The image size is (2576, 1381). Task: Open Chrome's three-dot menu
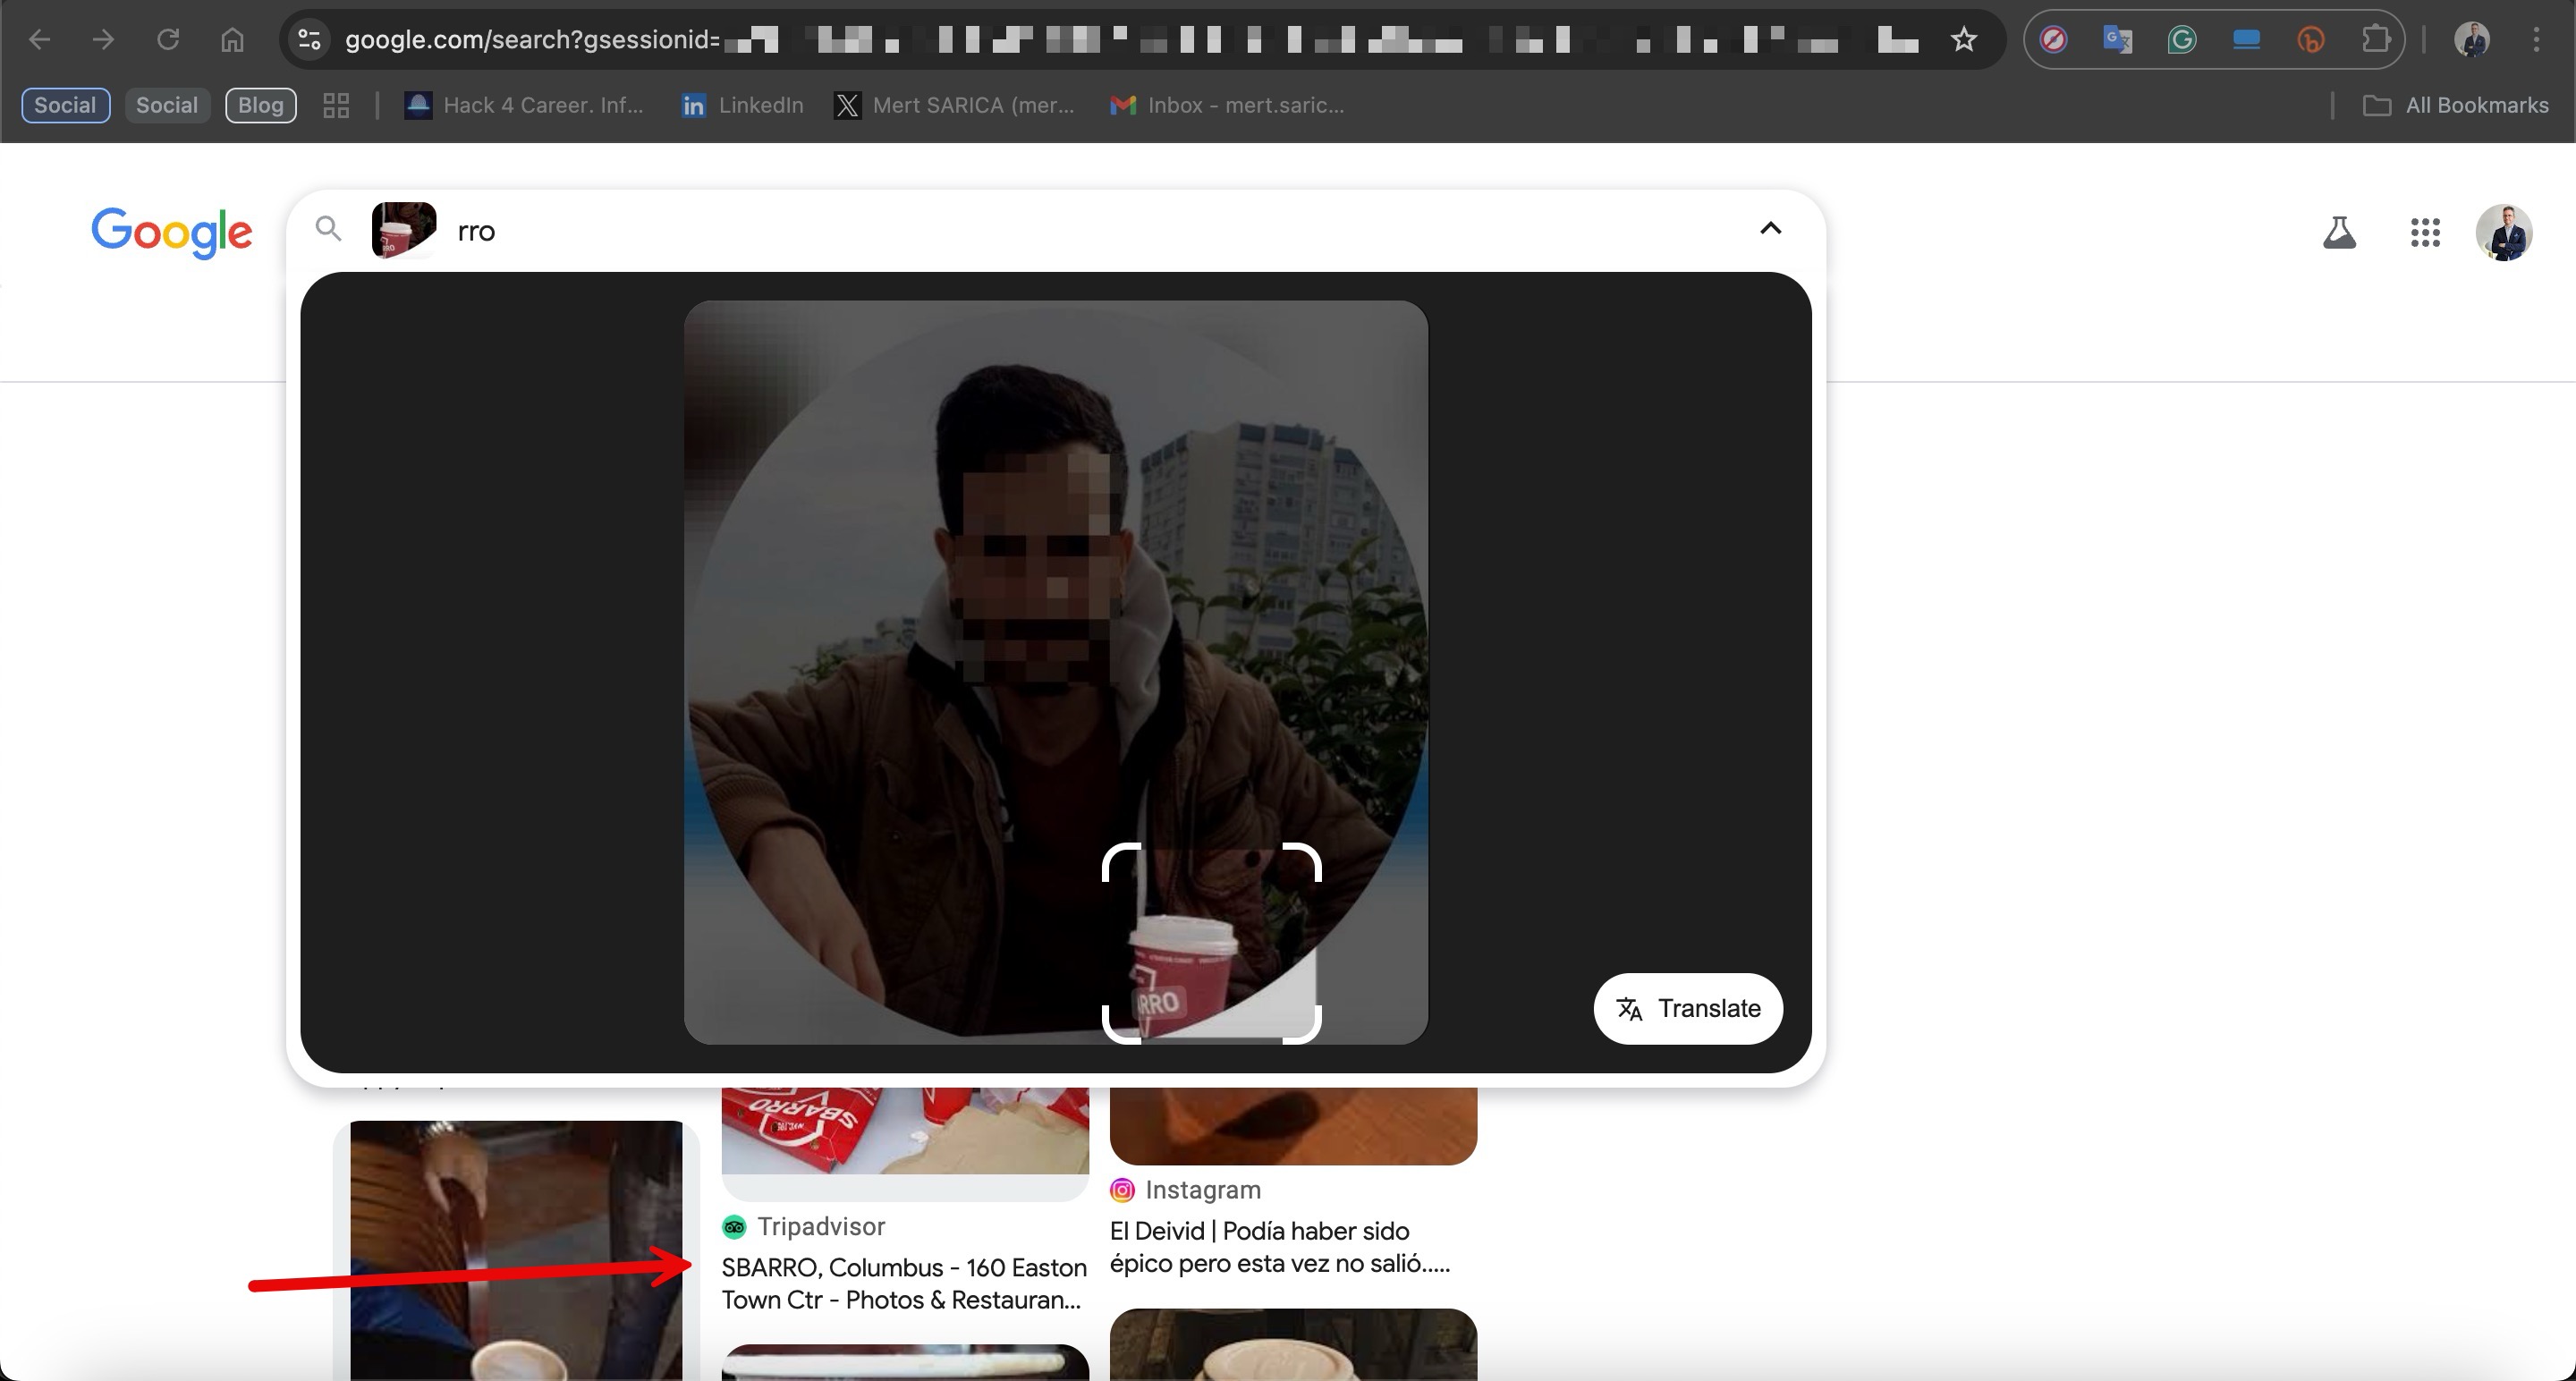tap(2537, 39)
